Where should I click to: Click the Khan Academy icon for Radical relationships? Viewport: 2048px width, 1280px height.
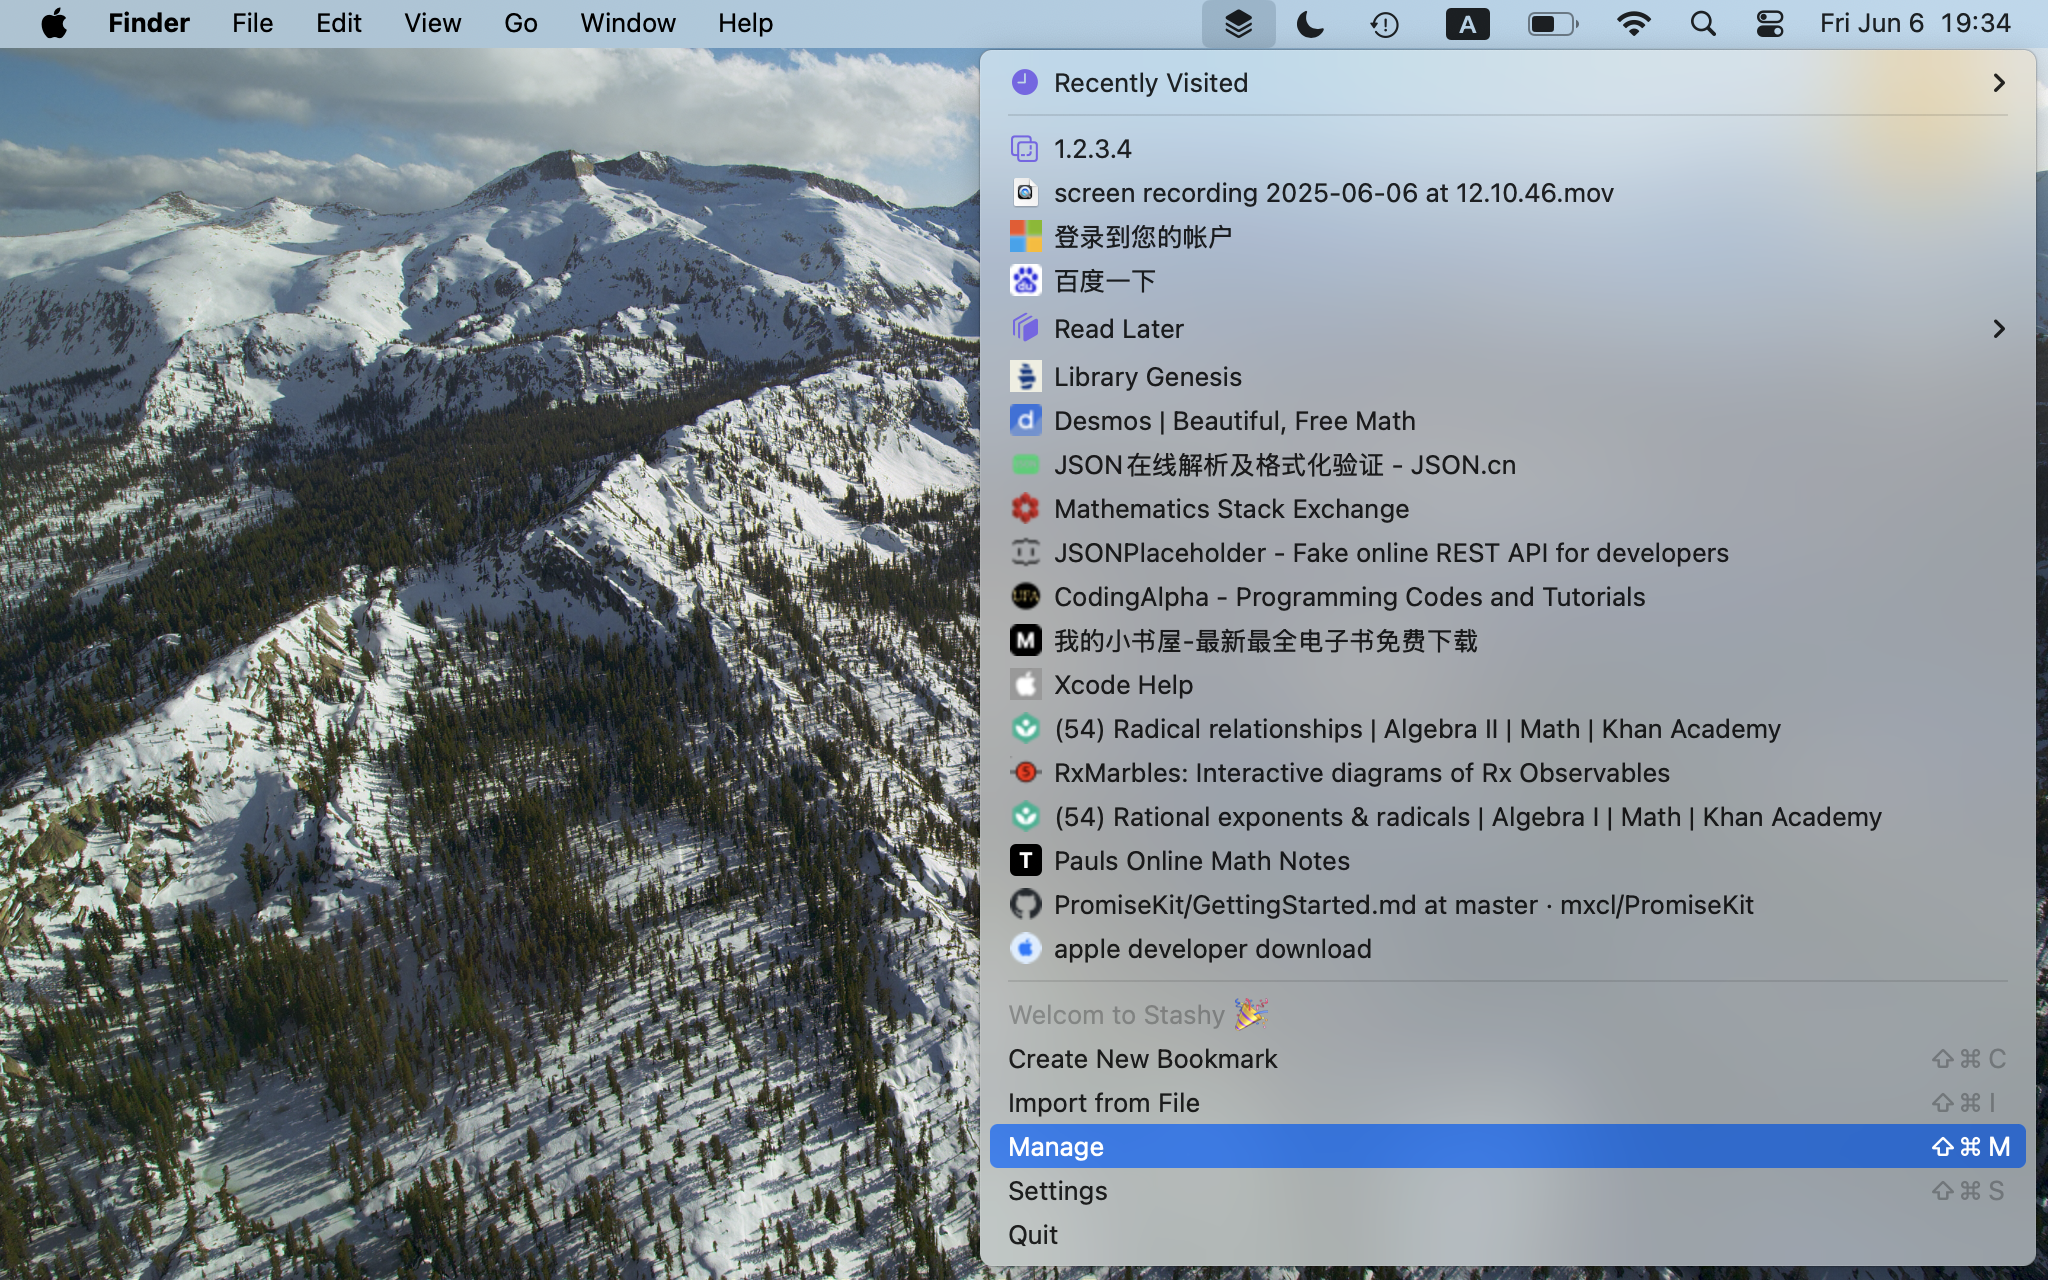(1025, 728)
